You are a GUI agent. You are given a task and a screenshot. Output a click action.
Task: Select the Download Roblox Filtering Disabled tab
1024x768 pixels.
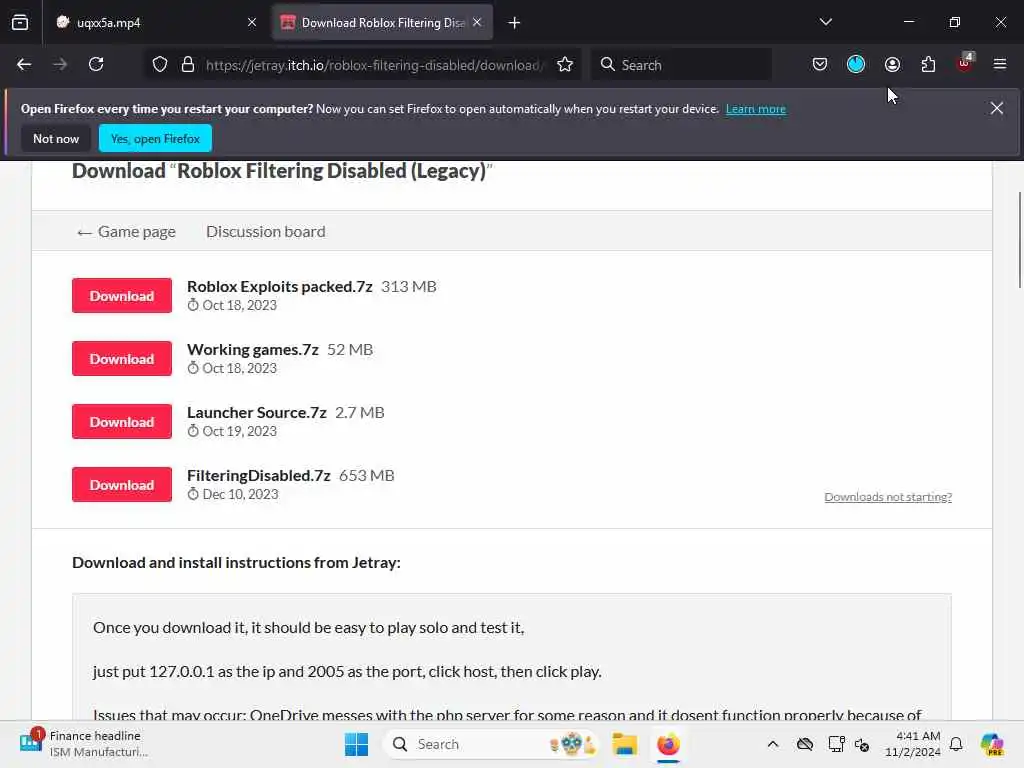pos(382,22)
